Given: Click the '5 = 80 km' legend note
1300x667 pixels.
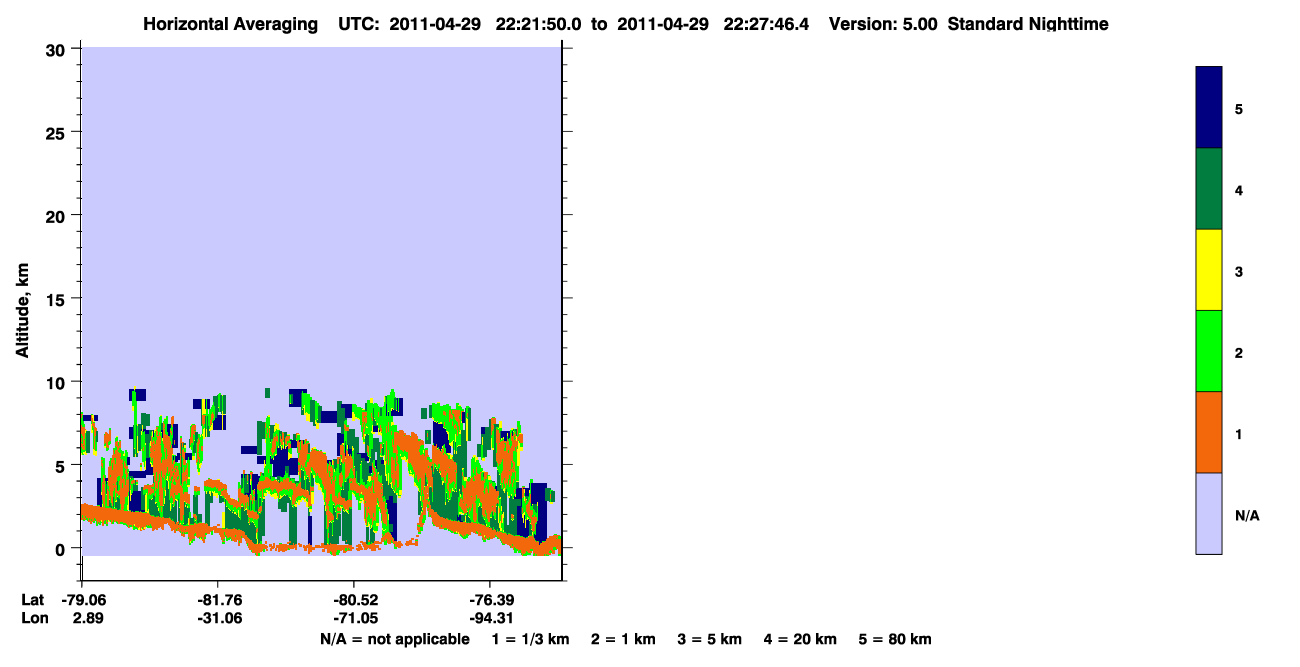Looking at the screenshot, I should click(x=895, y=639).
